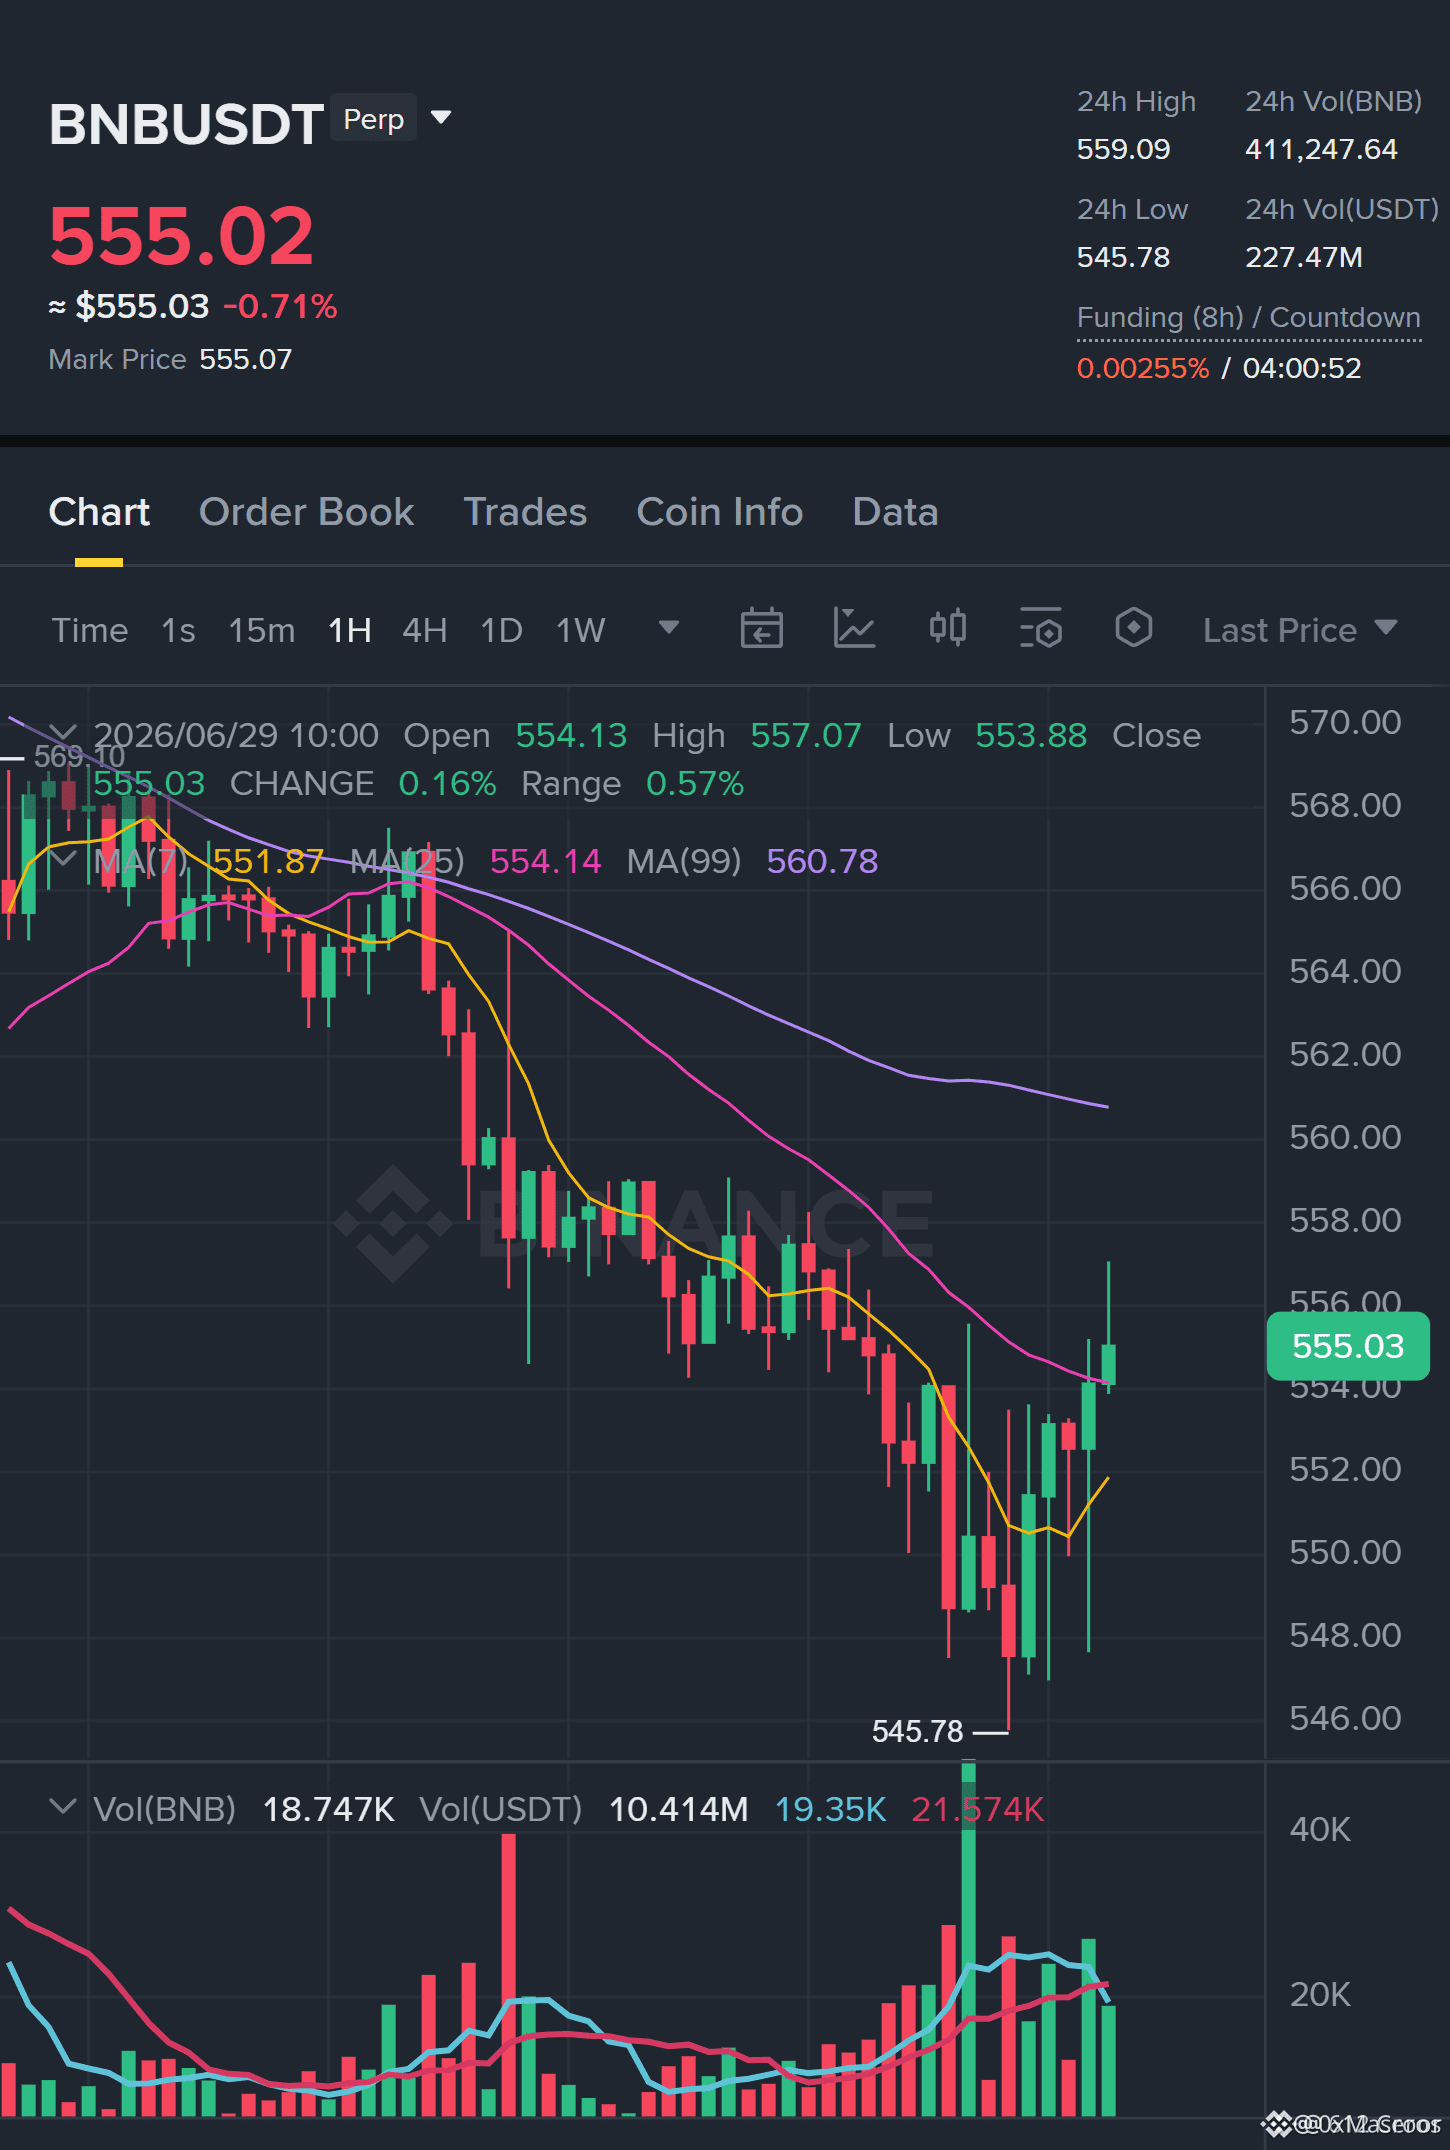
Task: Open the go-to-date calendar icon
Action: [761, 628]
